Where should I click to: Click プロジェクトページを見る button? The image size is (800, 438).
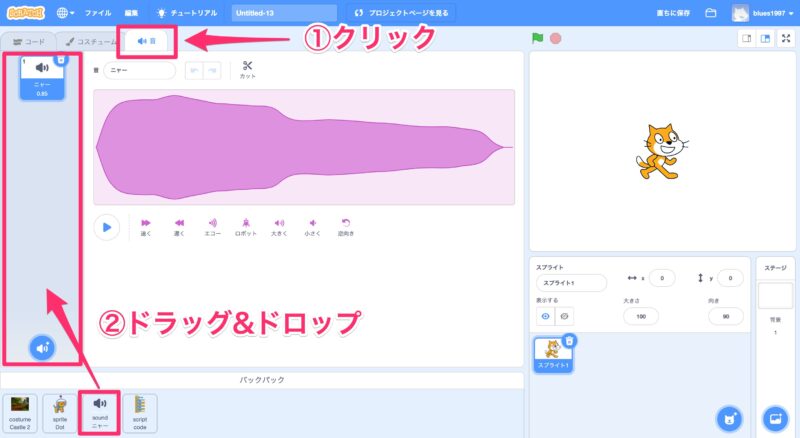402,13
